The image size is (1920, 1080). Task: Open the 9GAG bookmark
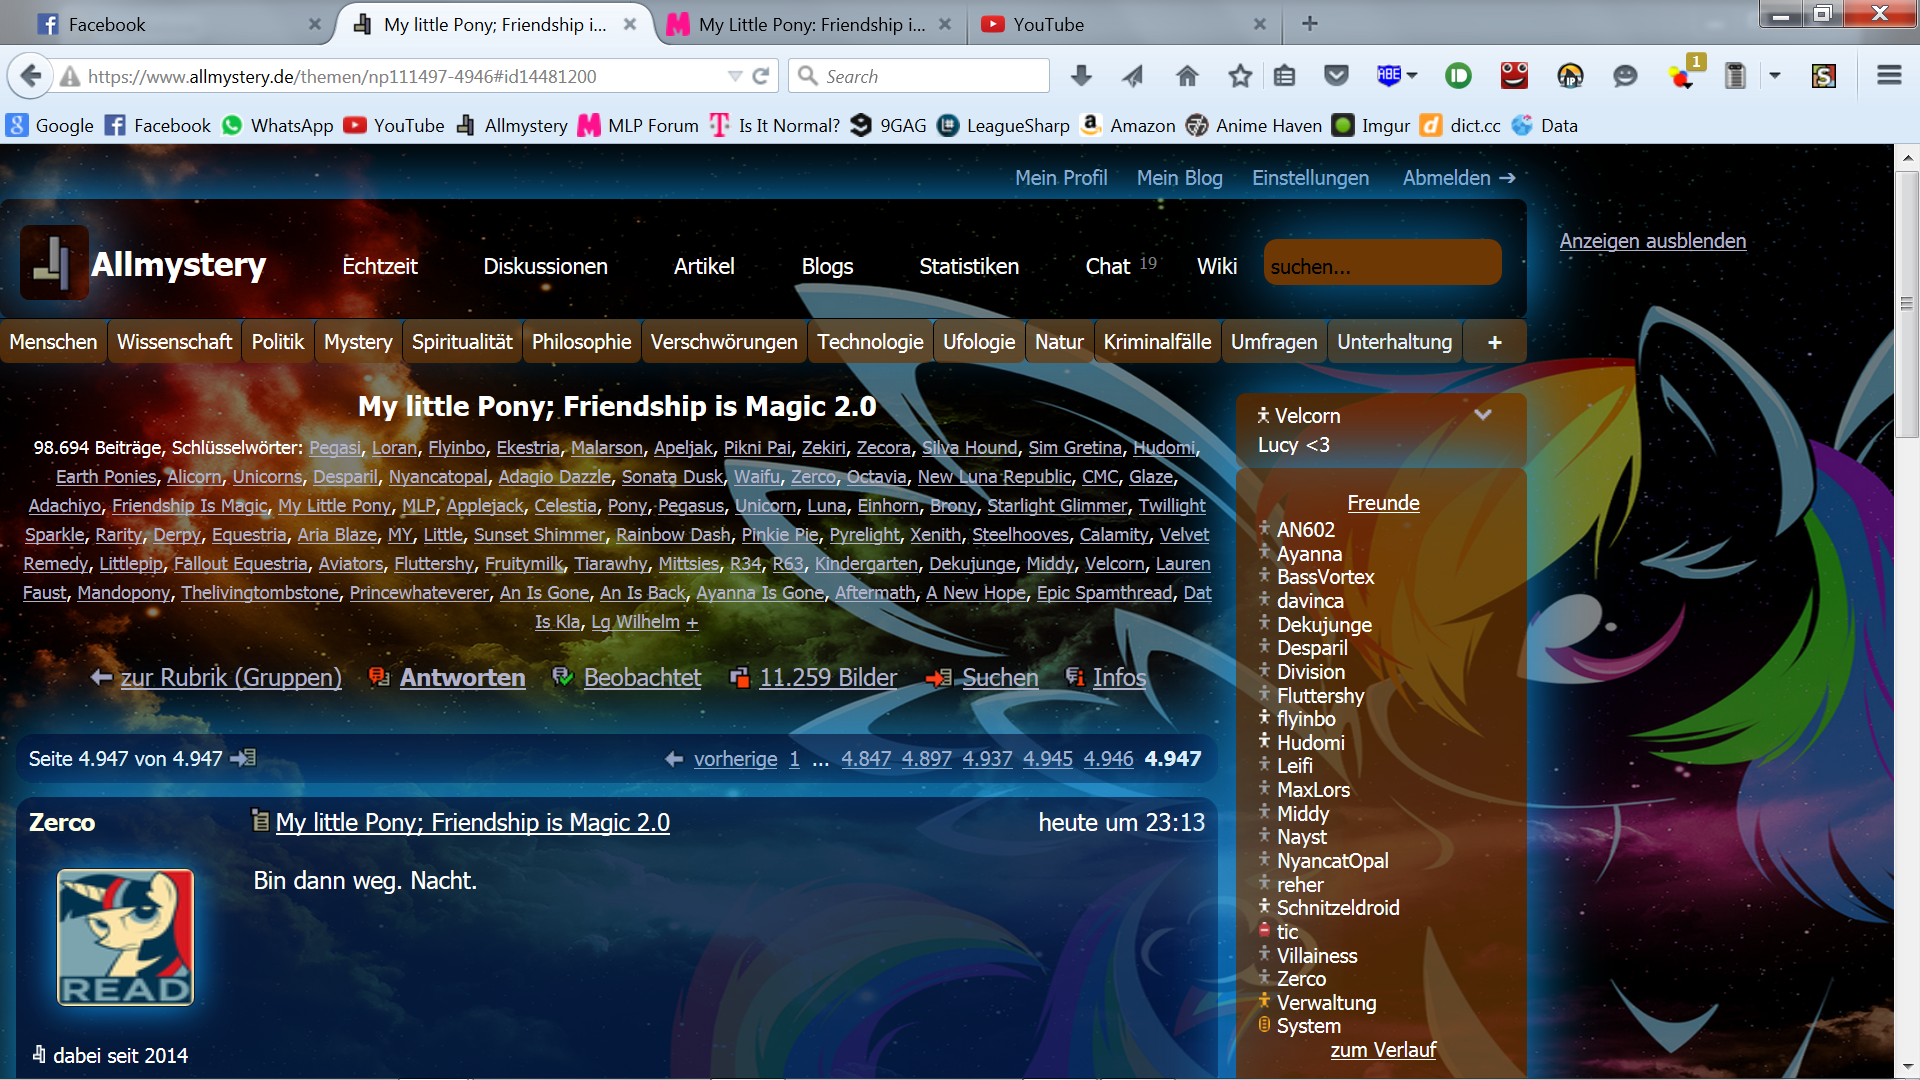pyautogui.click(x=888, y=125)
